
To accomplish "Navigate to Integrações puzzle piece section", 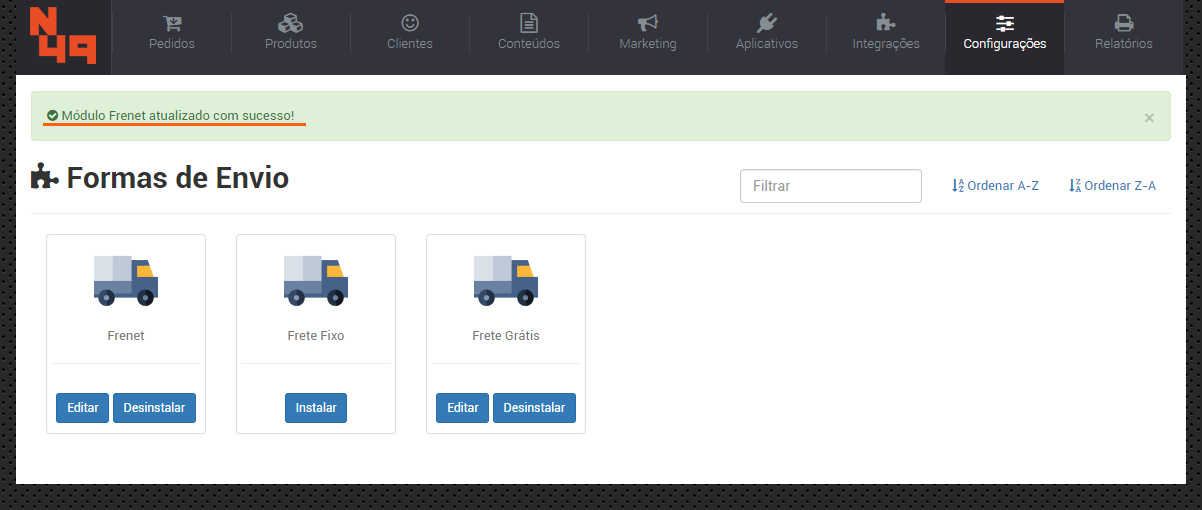I will tap(886, 33).
